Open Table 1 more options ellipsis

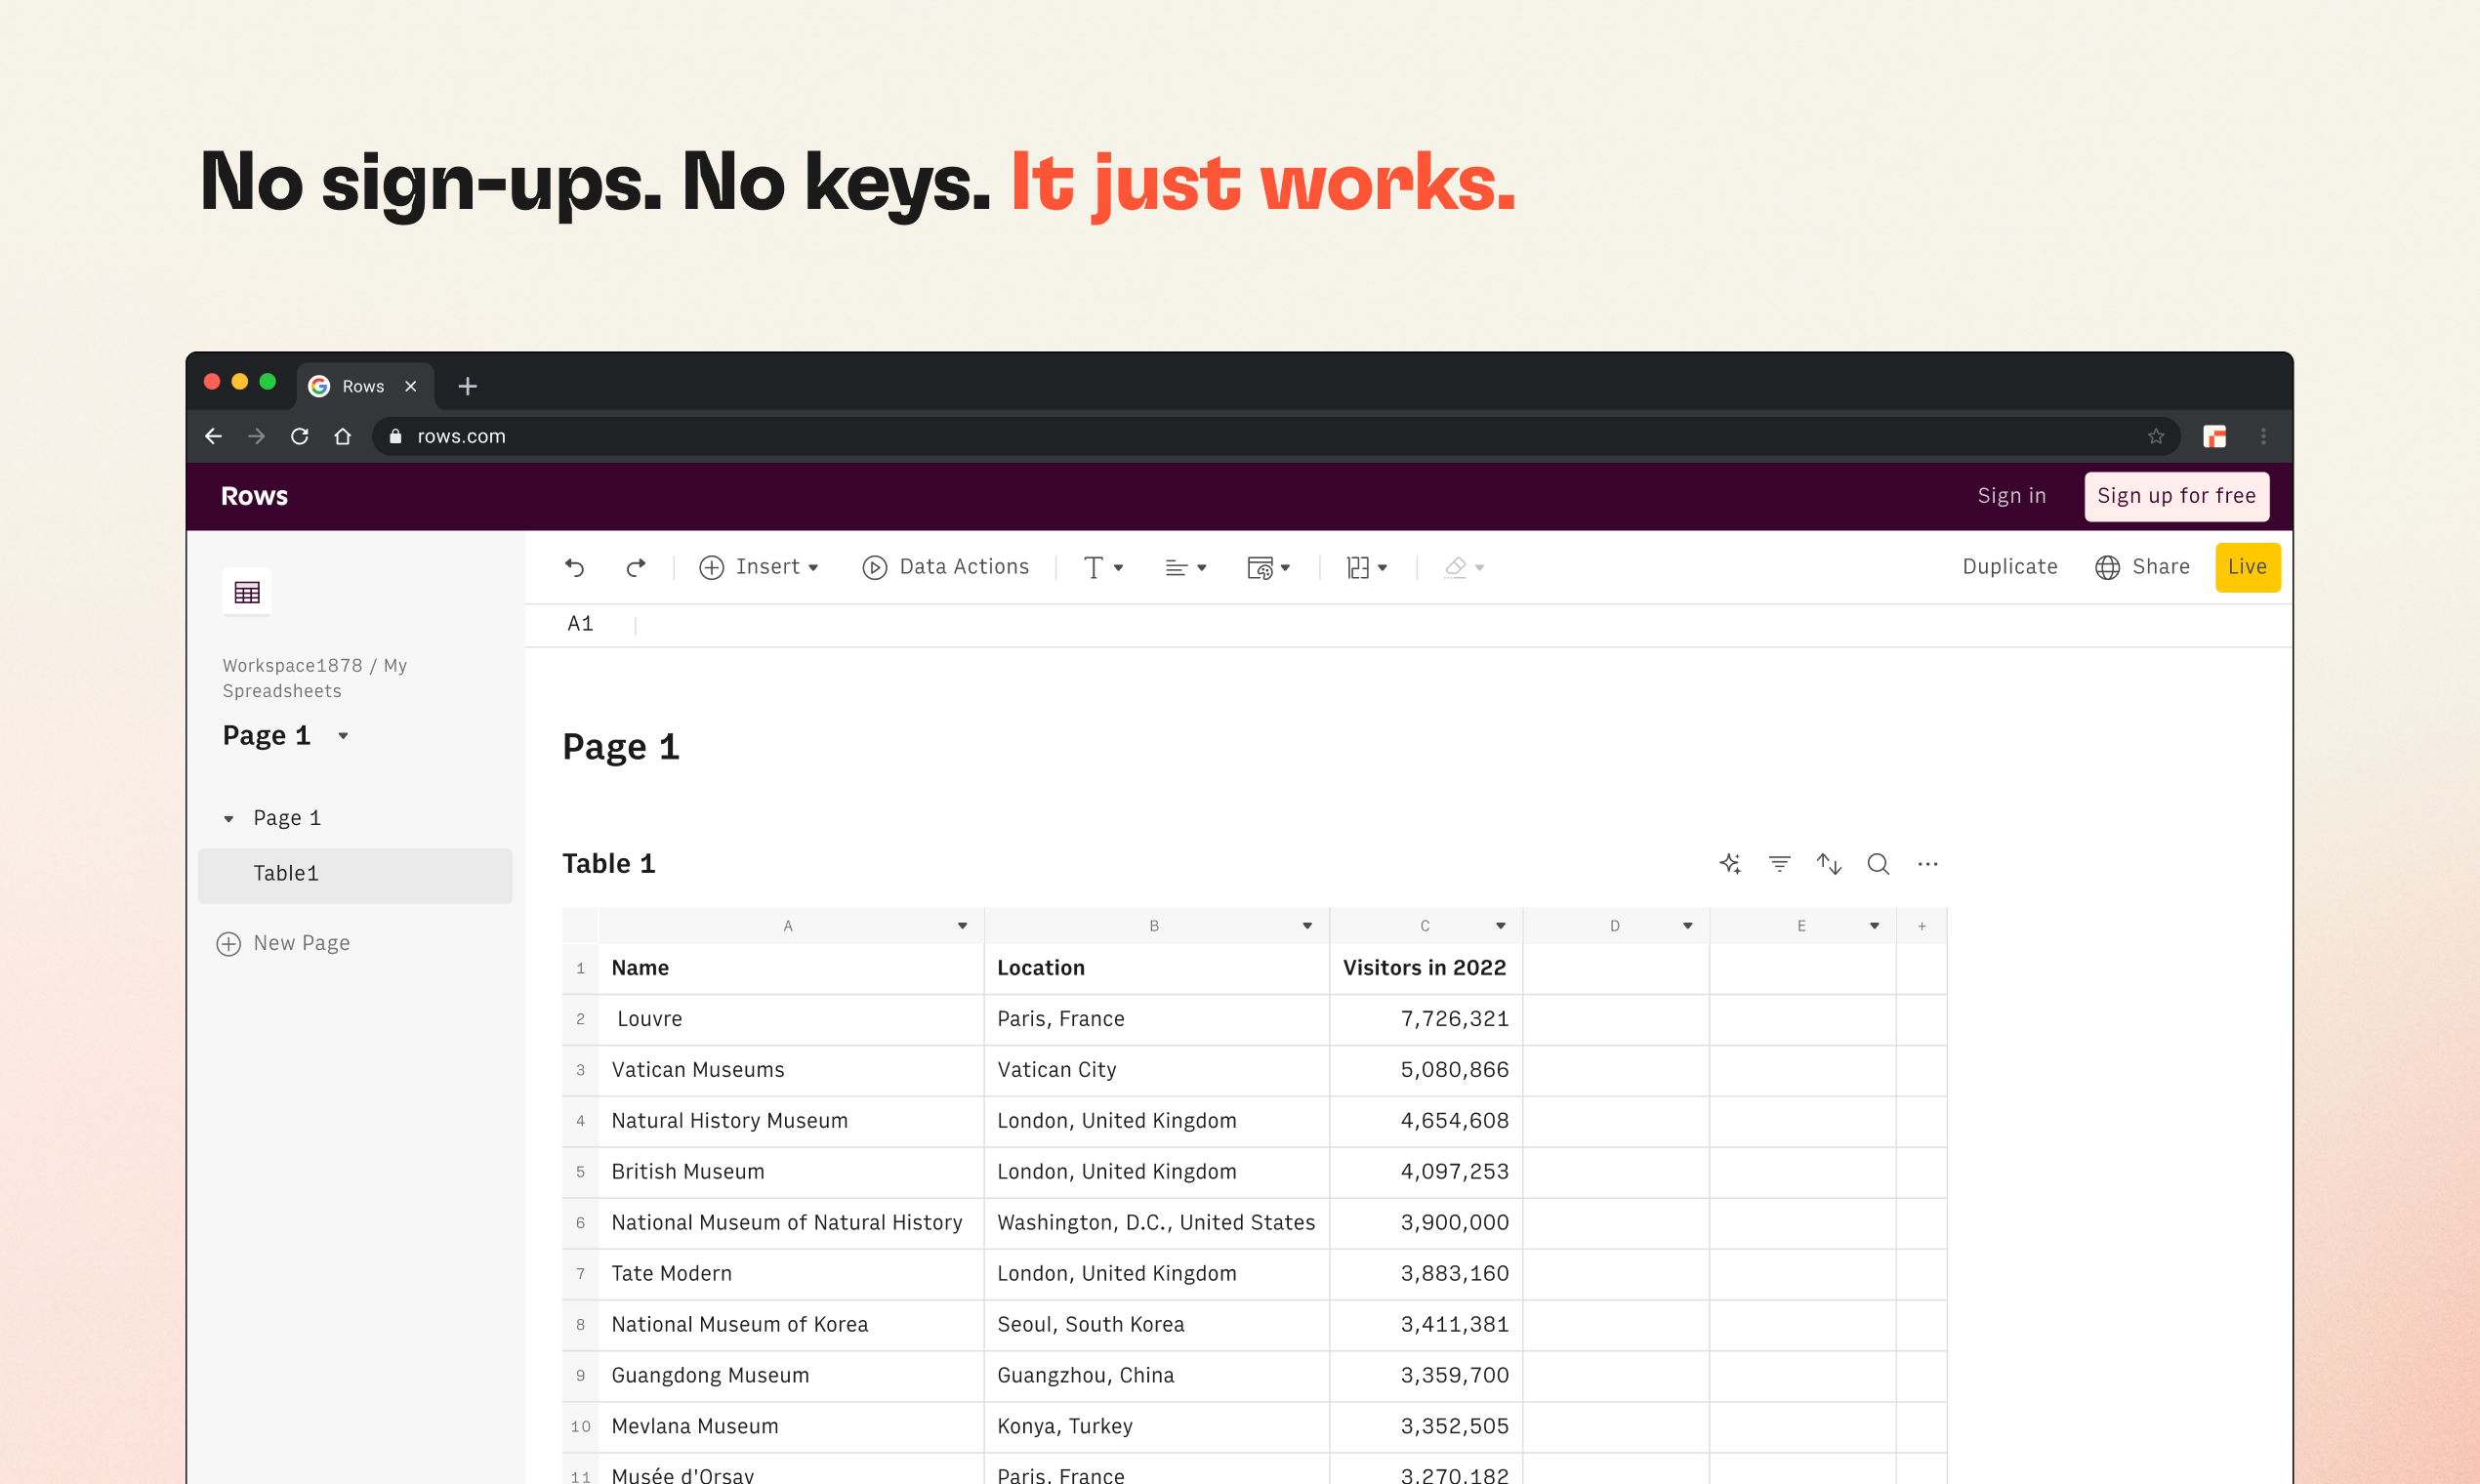[1927, 864]
